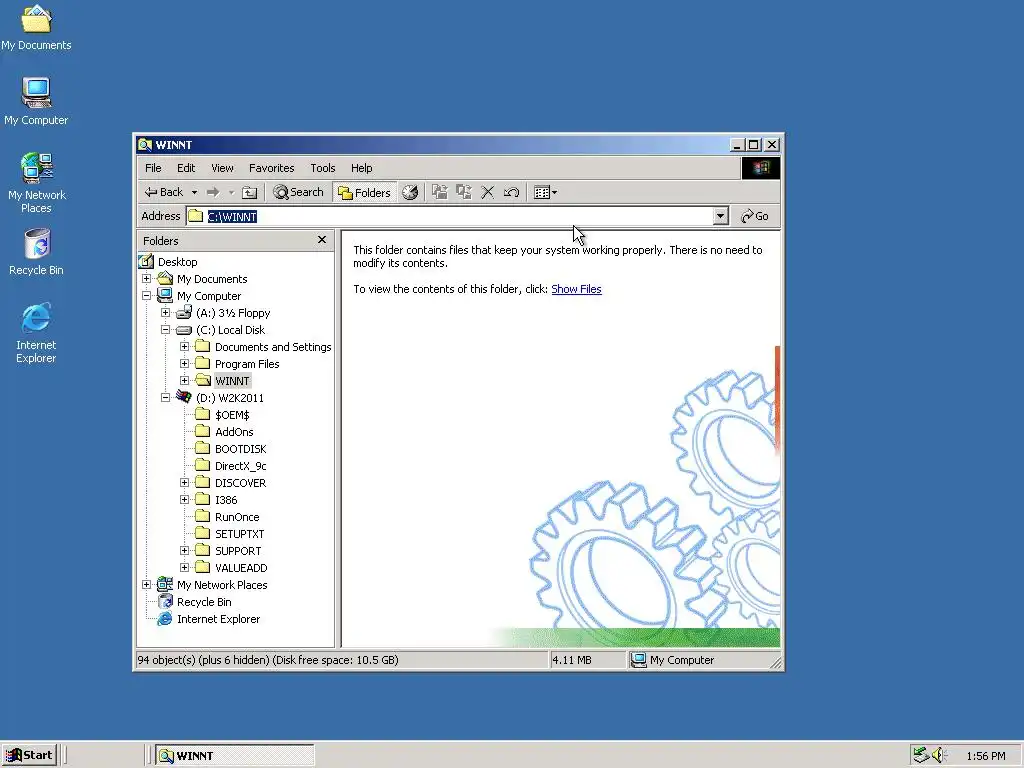
Task: Click the My Network Places desktop icon
Action: pyautogui.click(x=37, y=183)
